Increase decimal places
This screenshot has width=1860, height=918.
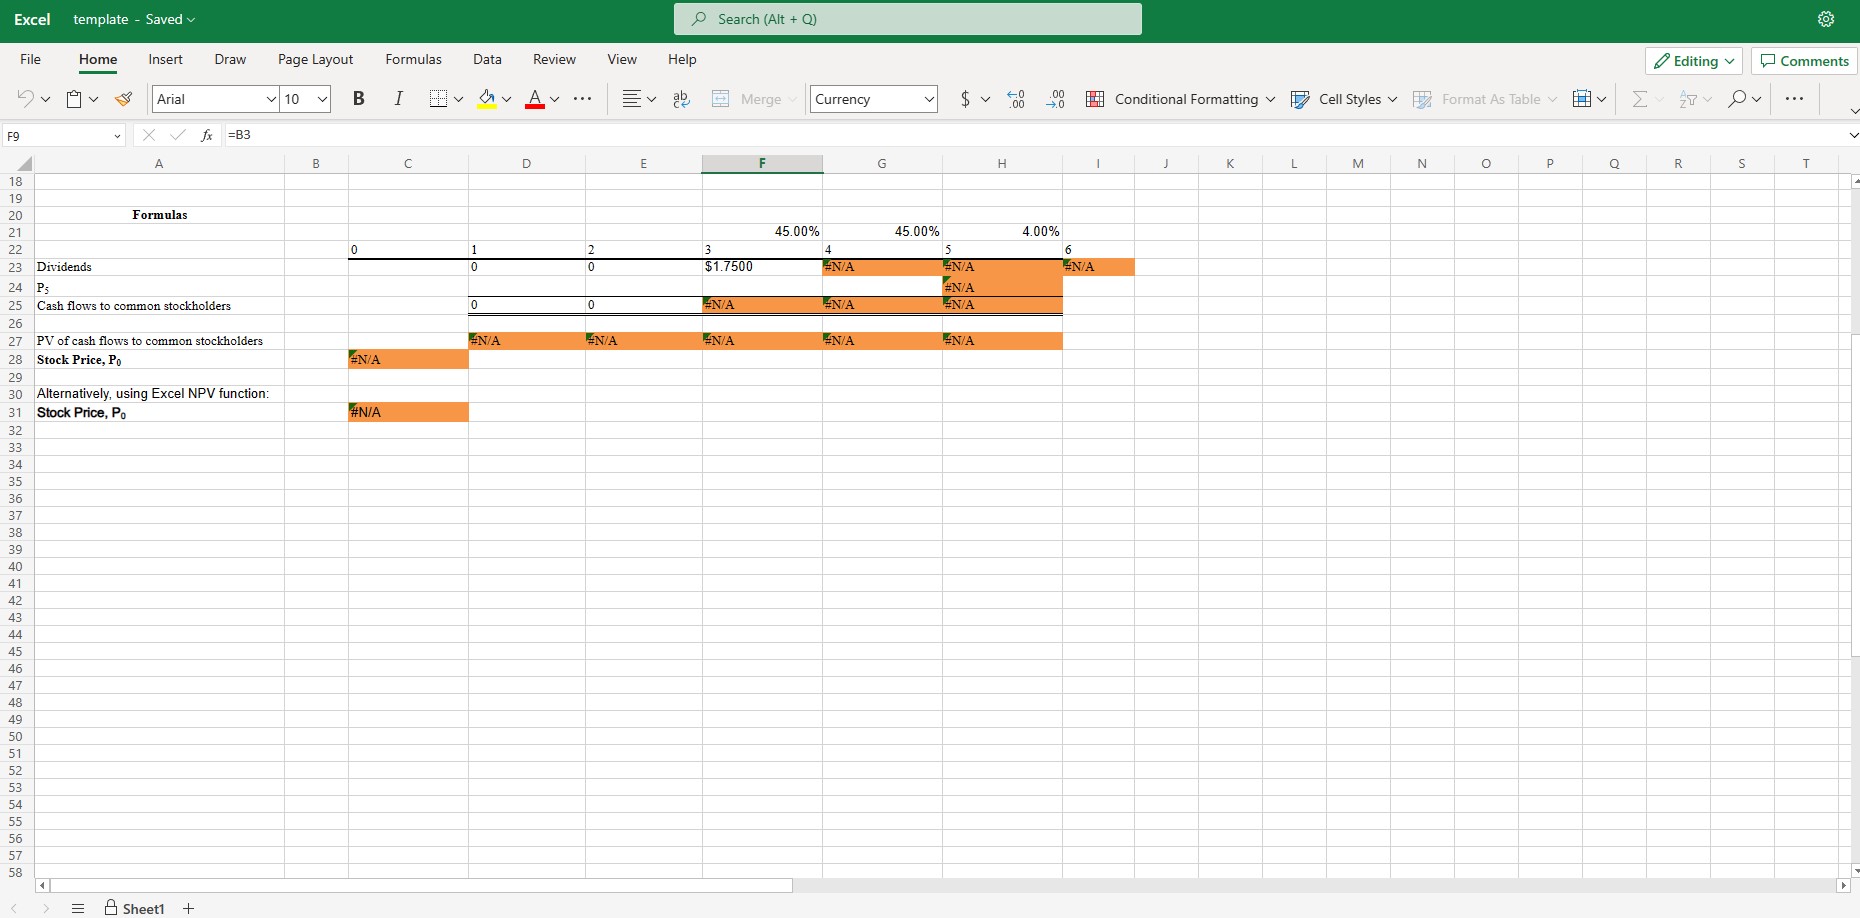click(1015, 99)
